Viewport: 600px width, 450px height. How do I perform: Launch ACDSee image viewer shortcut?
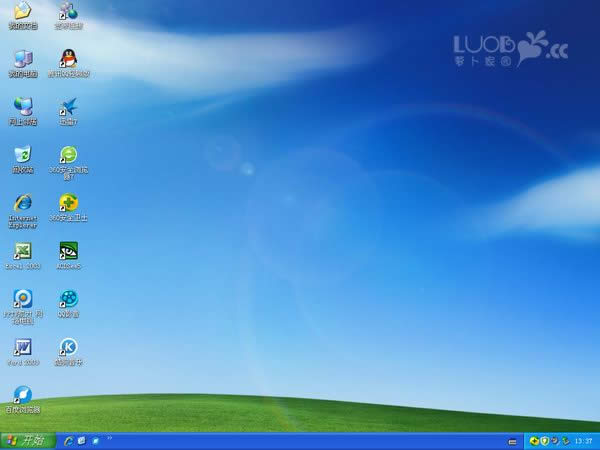pyautogui.click(x=68, y=251)
